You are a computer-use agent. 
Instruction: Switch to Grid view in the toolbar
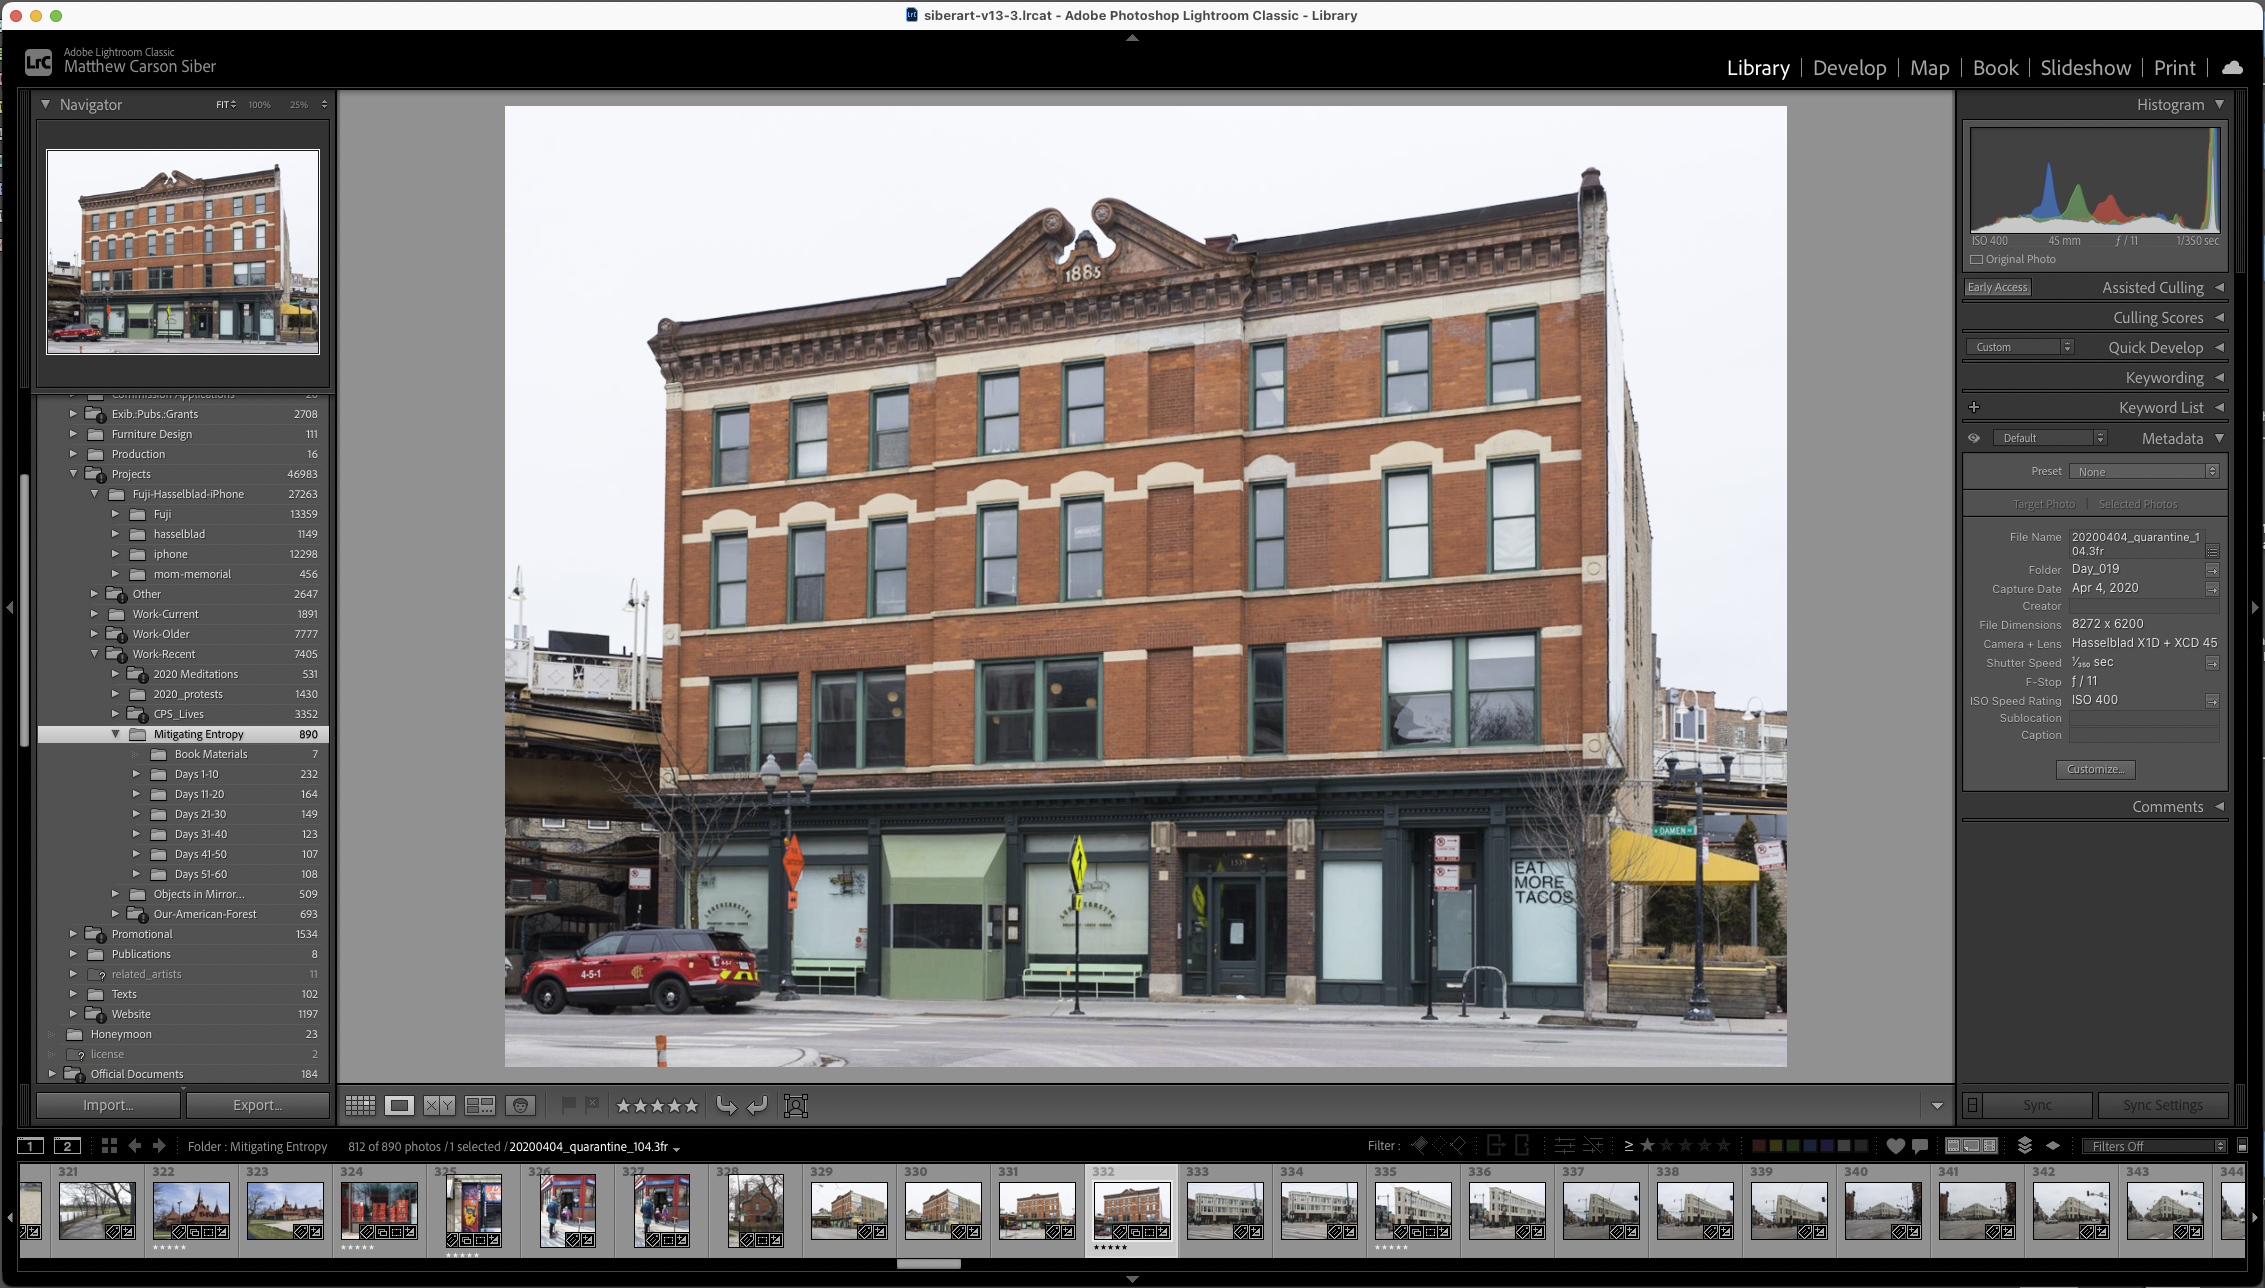[x=360, y=1105]
